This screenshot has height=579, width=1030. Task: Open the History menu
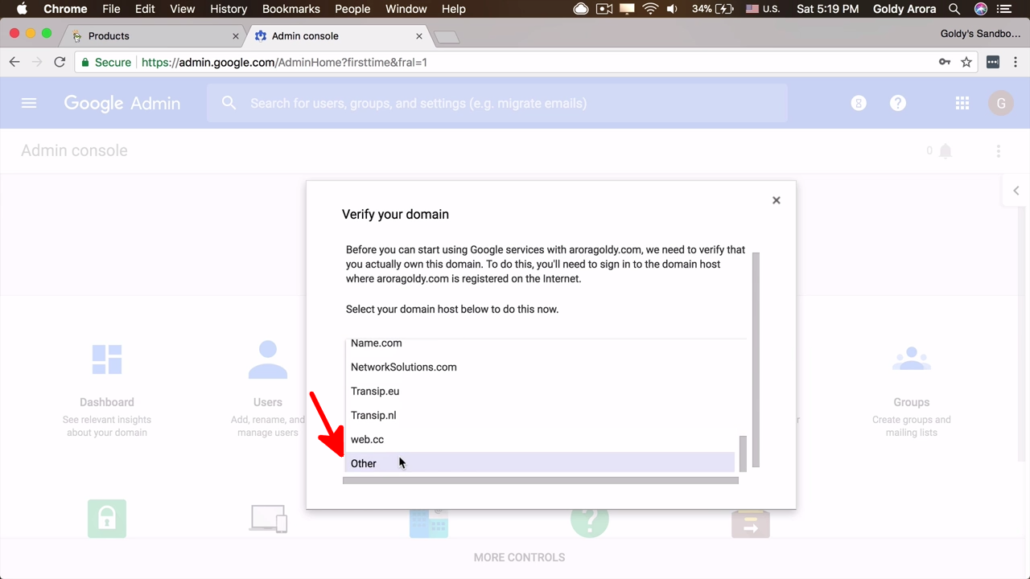tap(228, 9)
